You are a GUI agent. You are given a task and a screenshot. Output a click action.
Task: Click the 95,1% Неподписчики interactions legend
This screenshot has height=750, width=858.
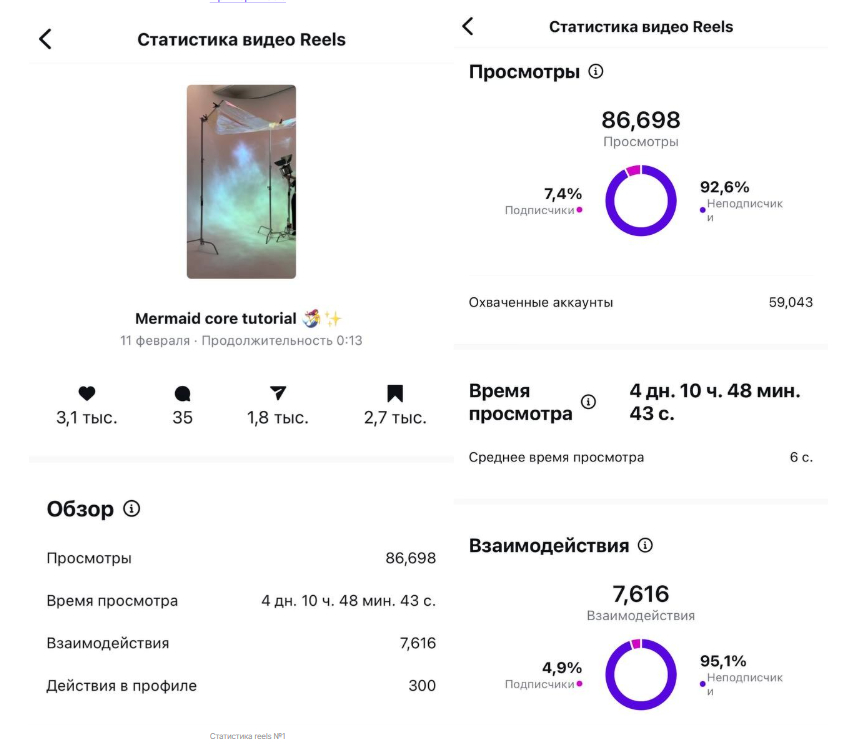(738, 670)
